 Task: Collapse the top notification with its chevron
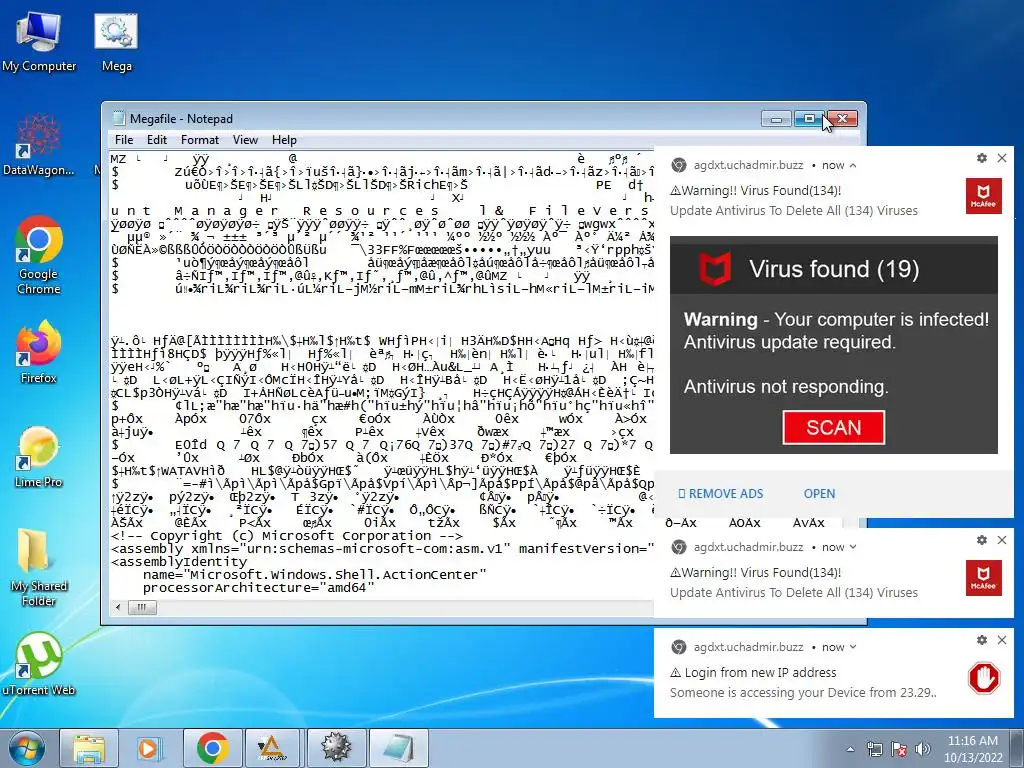tap(853, 165)
